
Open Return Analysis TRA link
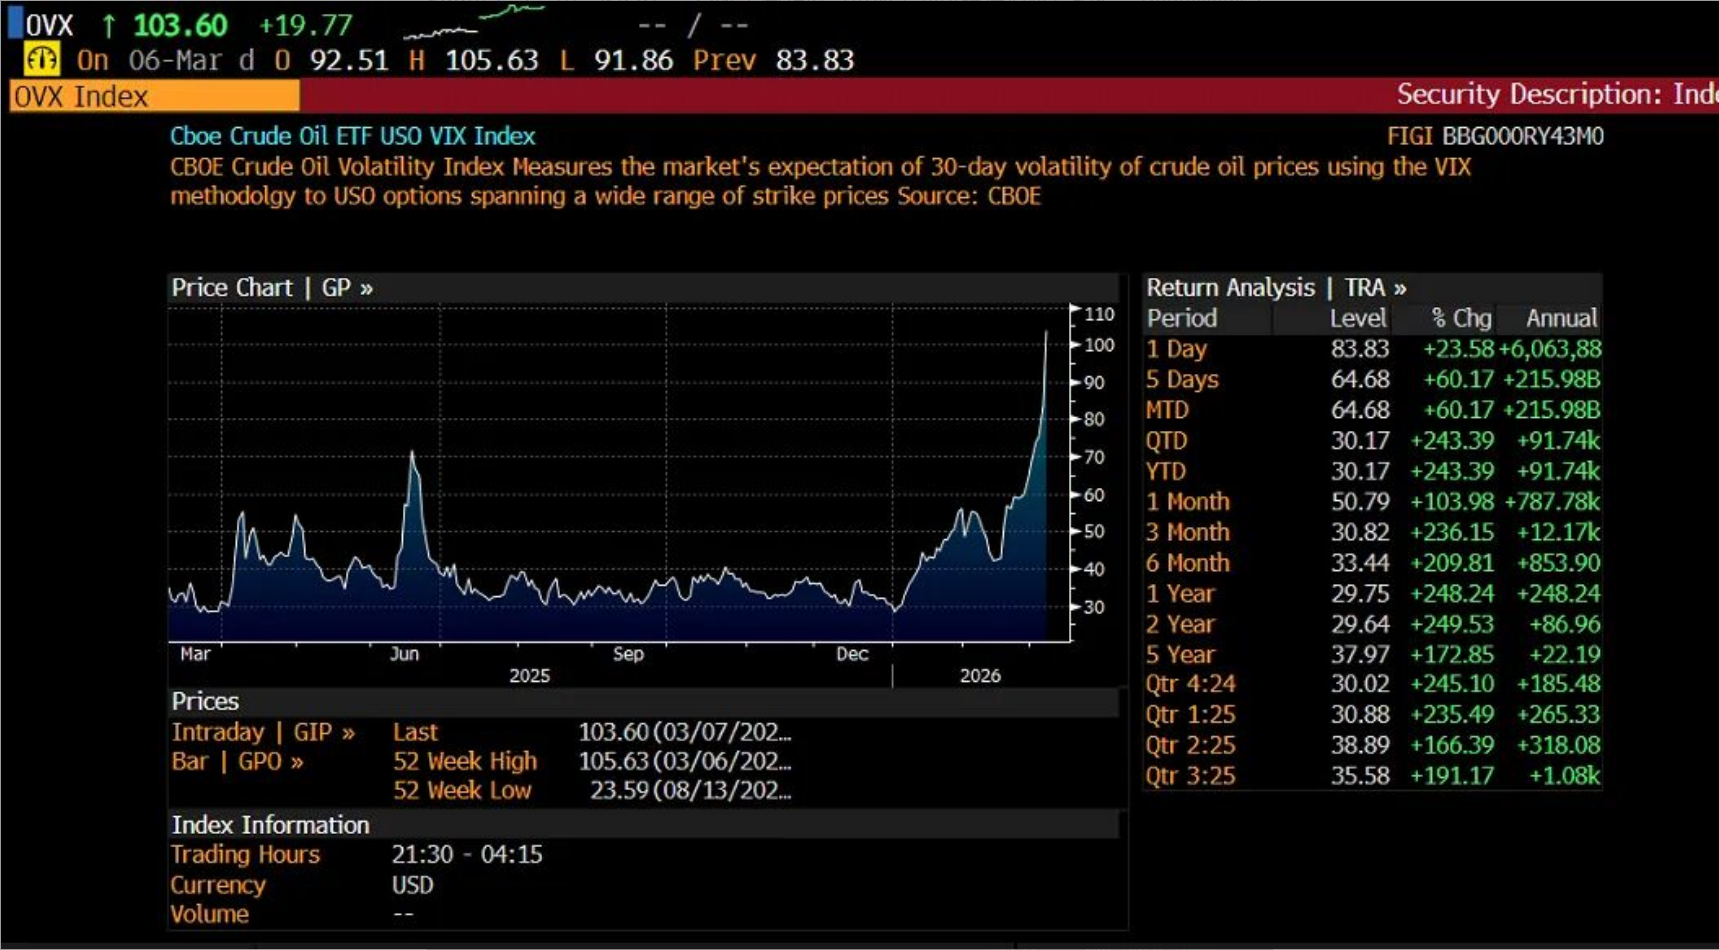tap(1276, 288)
